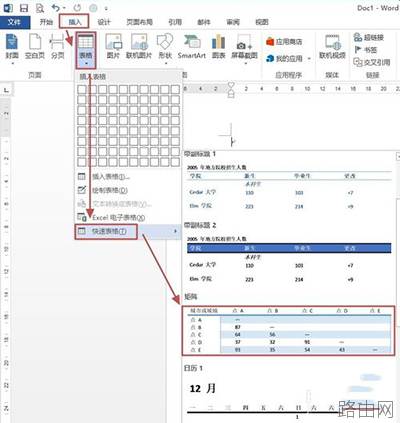
Task: Open the 页面布局 (Page Layout) tab
Action: [x=139, y=22]
